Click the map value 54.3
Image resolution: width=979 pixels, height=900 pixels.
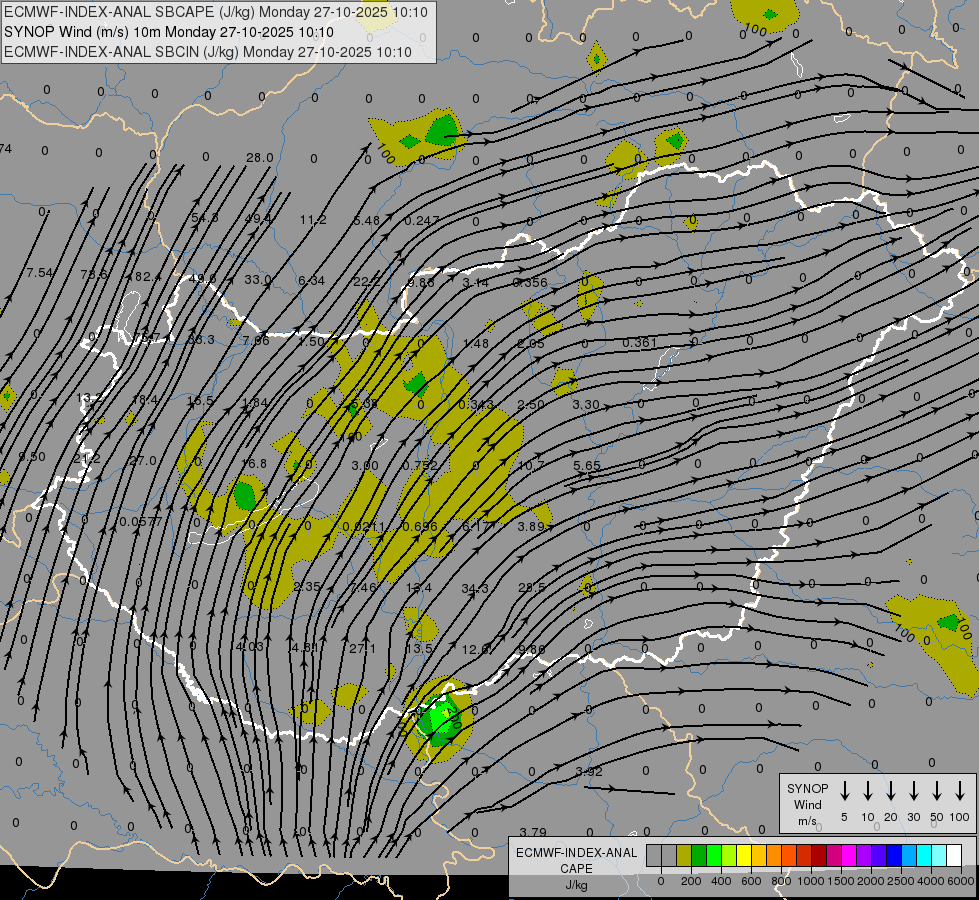coord(205,218)
